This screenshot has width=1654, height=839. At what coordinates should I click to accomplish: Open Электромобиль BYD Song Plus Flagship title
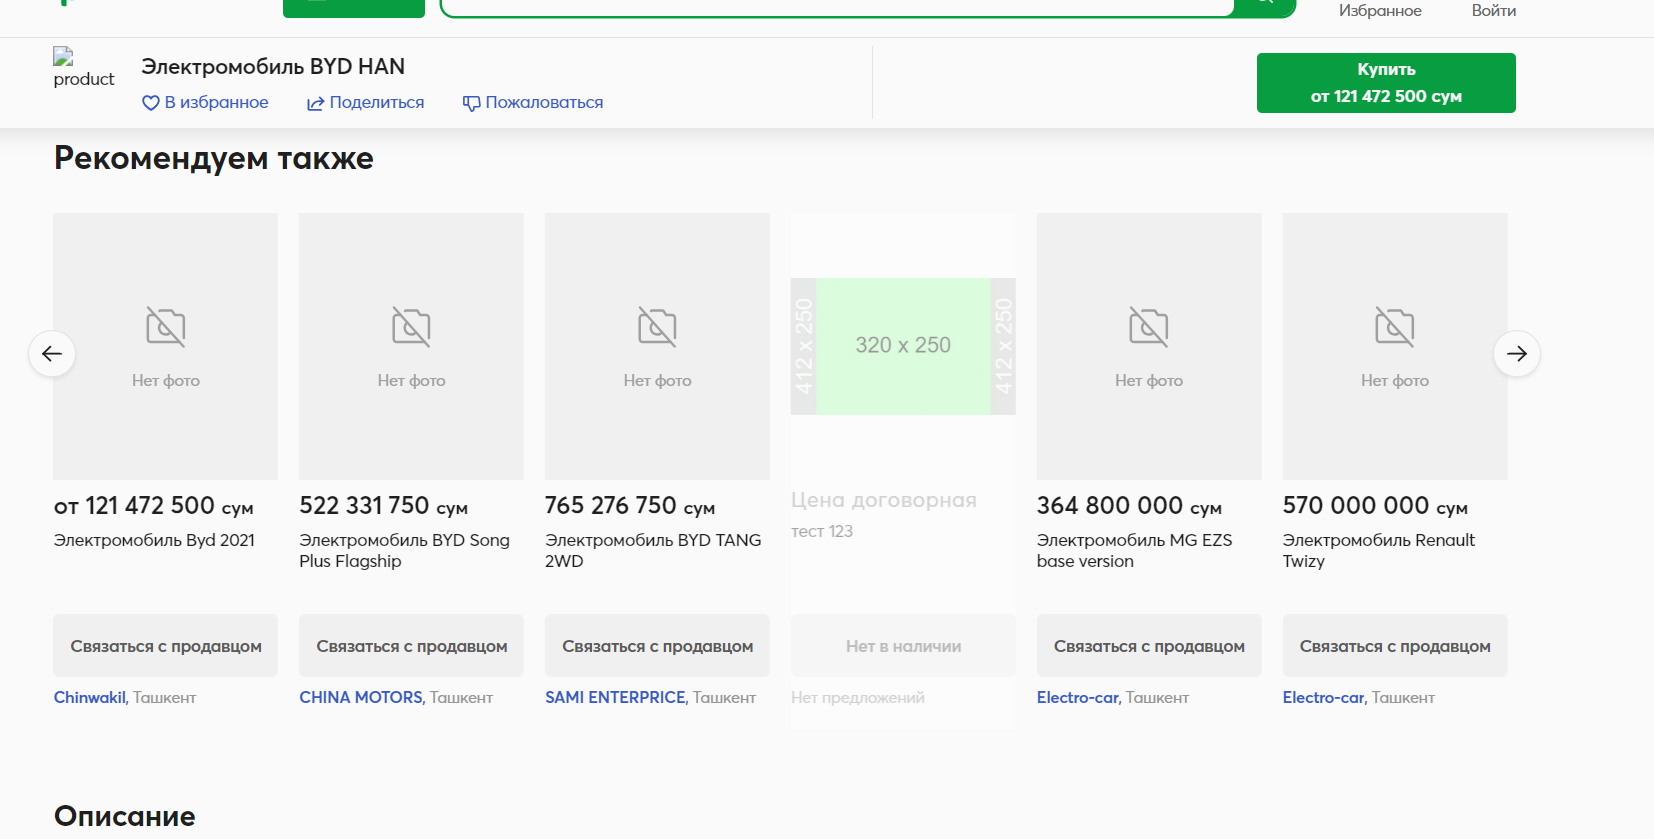coord(404,551)
